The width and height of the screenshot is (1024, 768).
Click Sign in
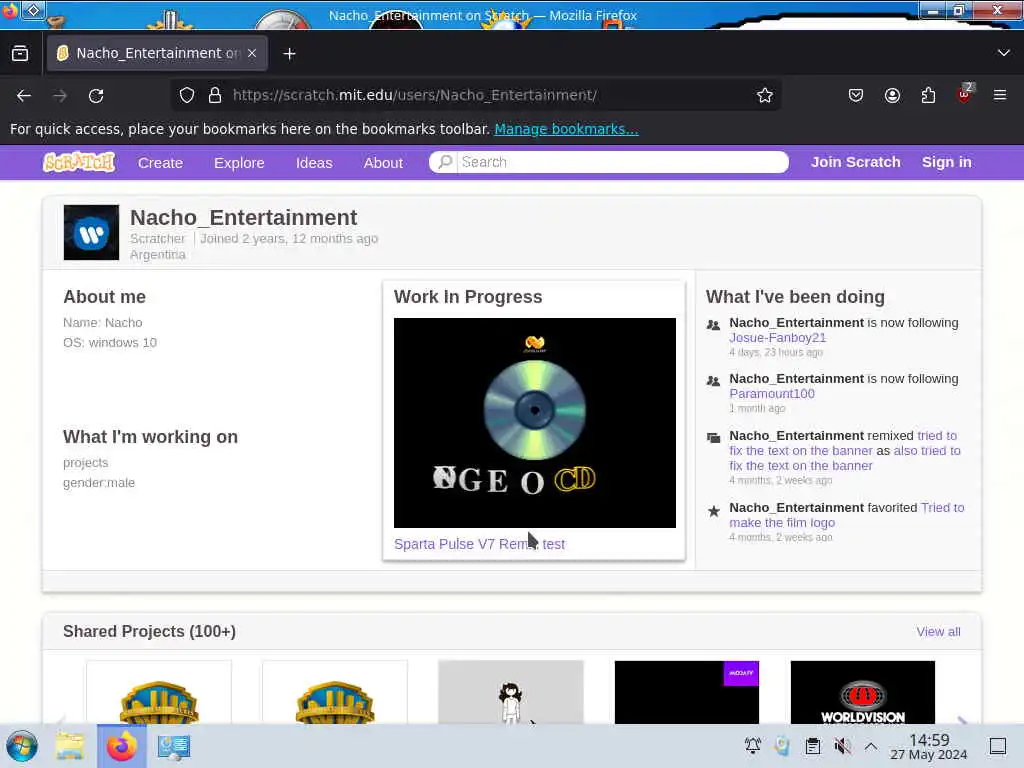coord(946,162)
